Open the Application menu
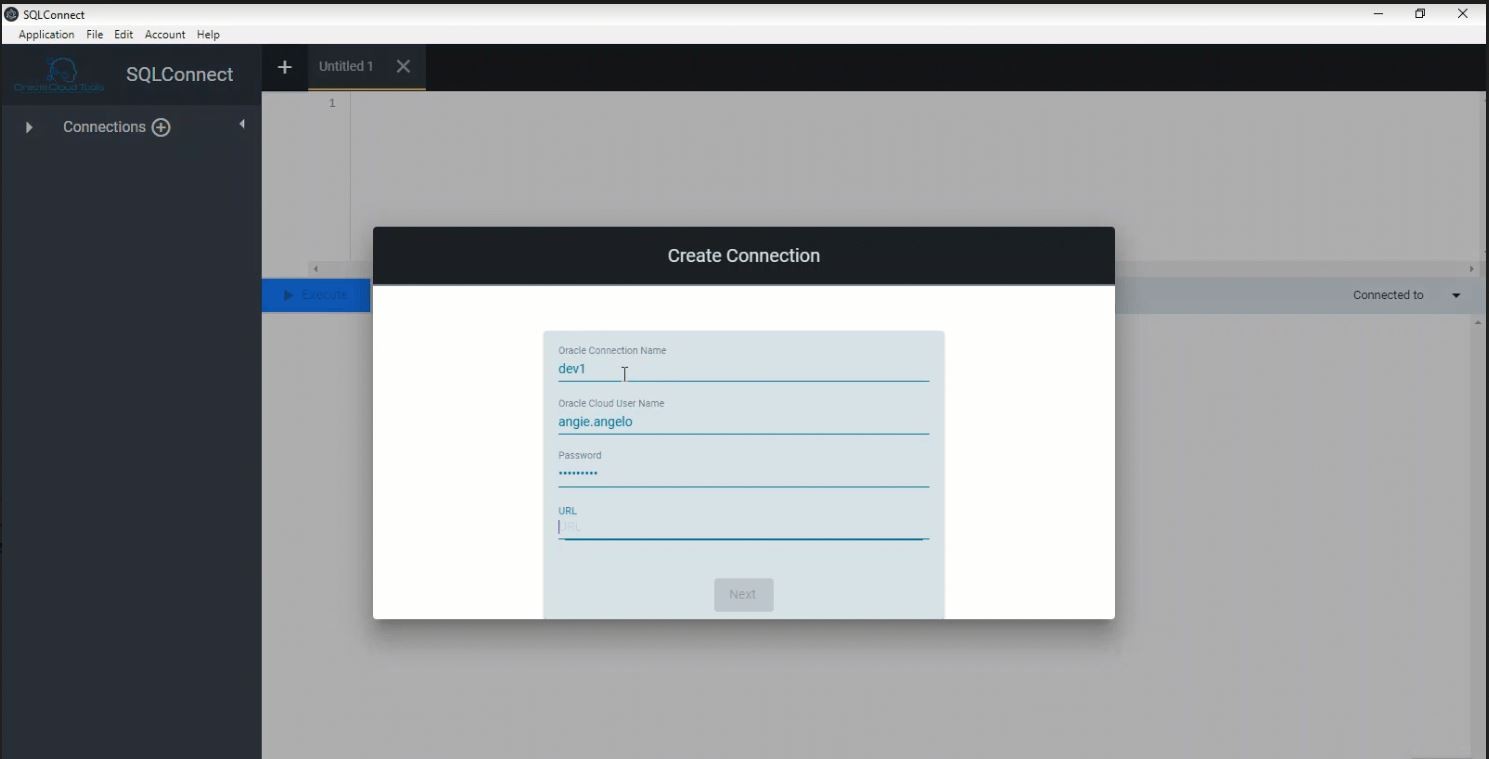The width and height of the screenshot is (1489, 759). [46, 34]
